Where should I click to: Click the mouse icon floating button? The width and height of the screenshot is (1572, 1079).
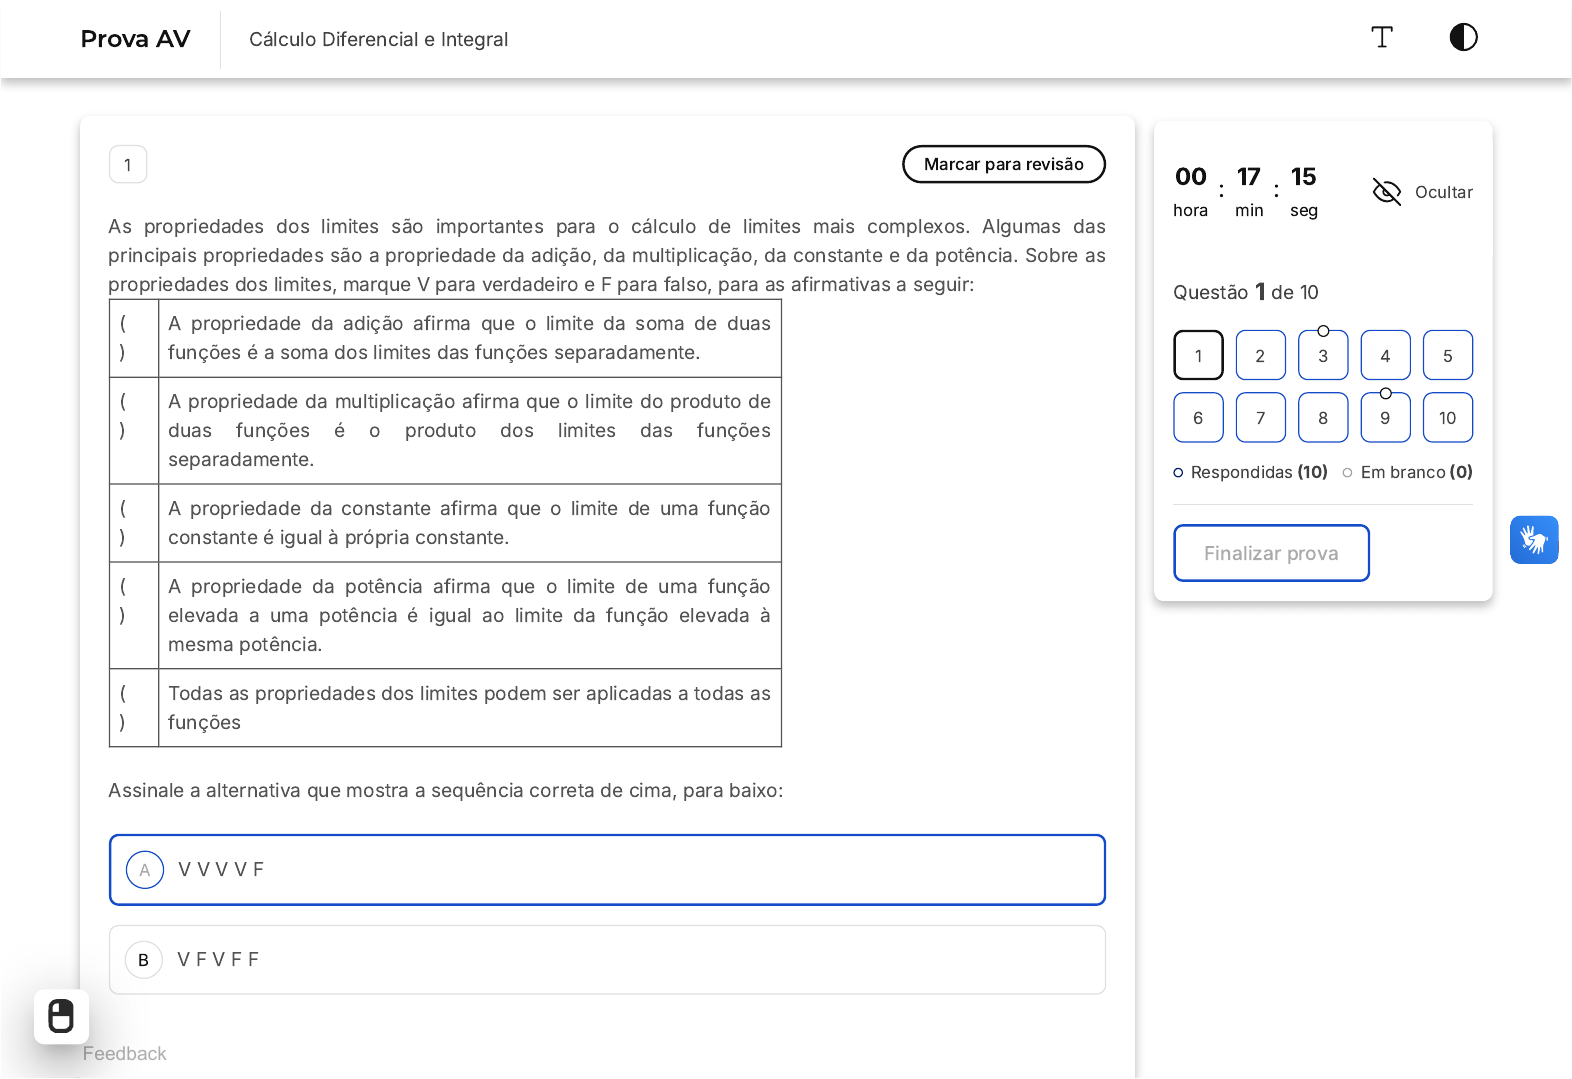(x=61, y=1016)
